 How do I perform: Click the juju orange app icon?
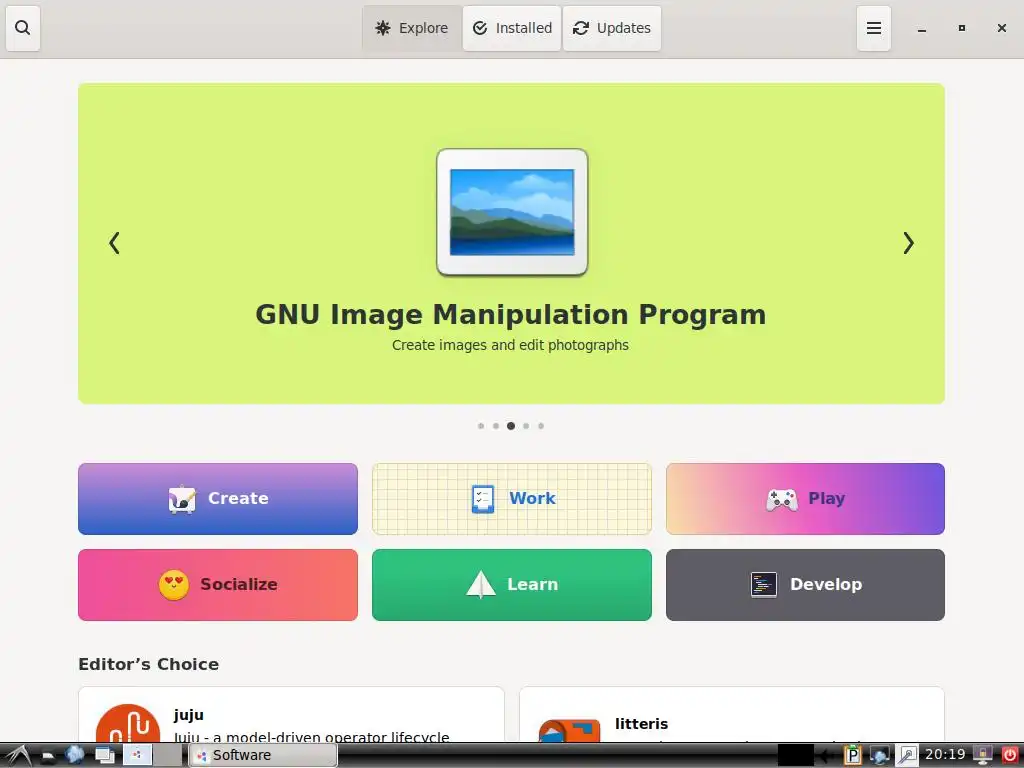coord(128,724)
